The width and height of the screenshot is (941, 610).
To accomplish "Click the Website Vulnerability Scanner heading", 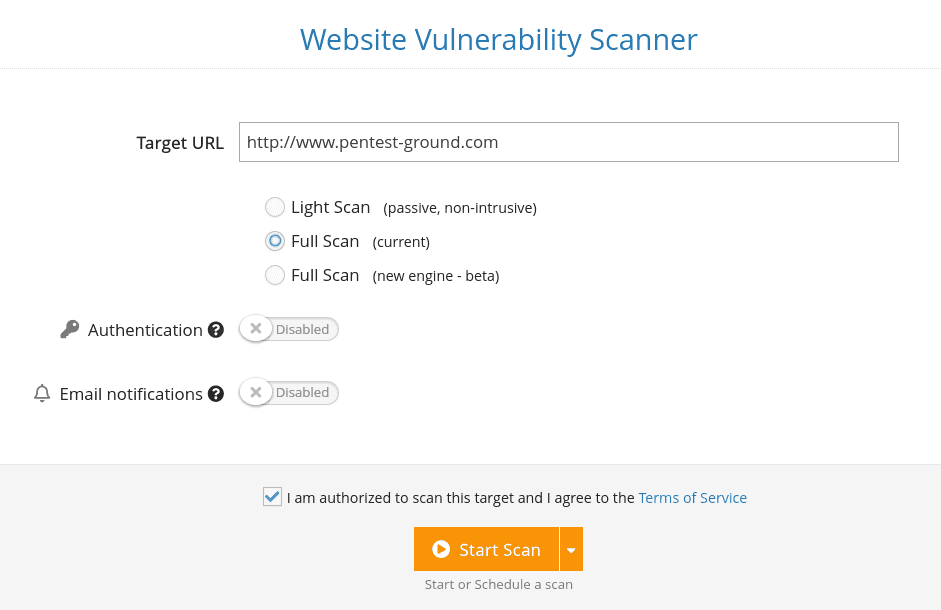I will [498, 40].
